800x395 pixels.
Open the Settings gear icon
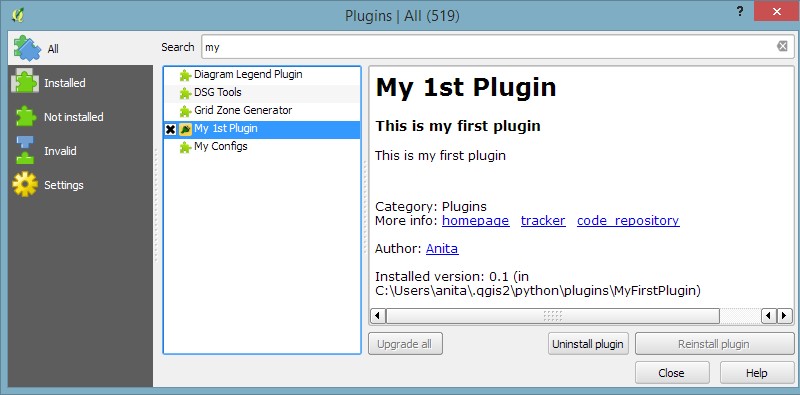[x=25, y=184]
